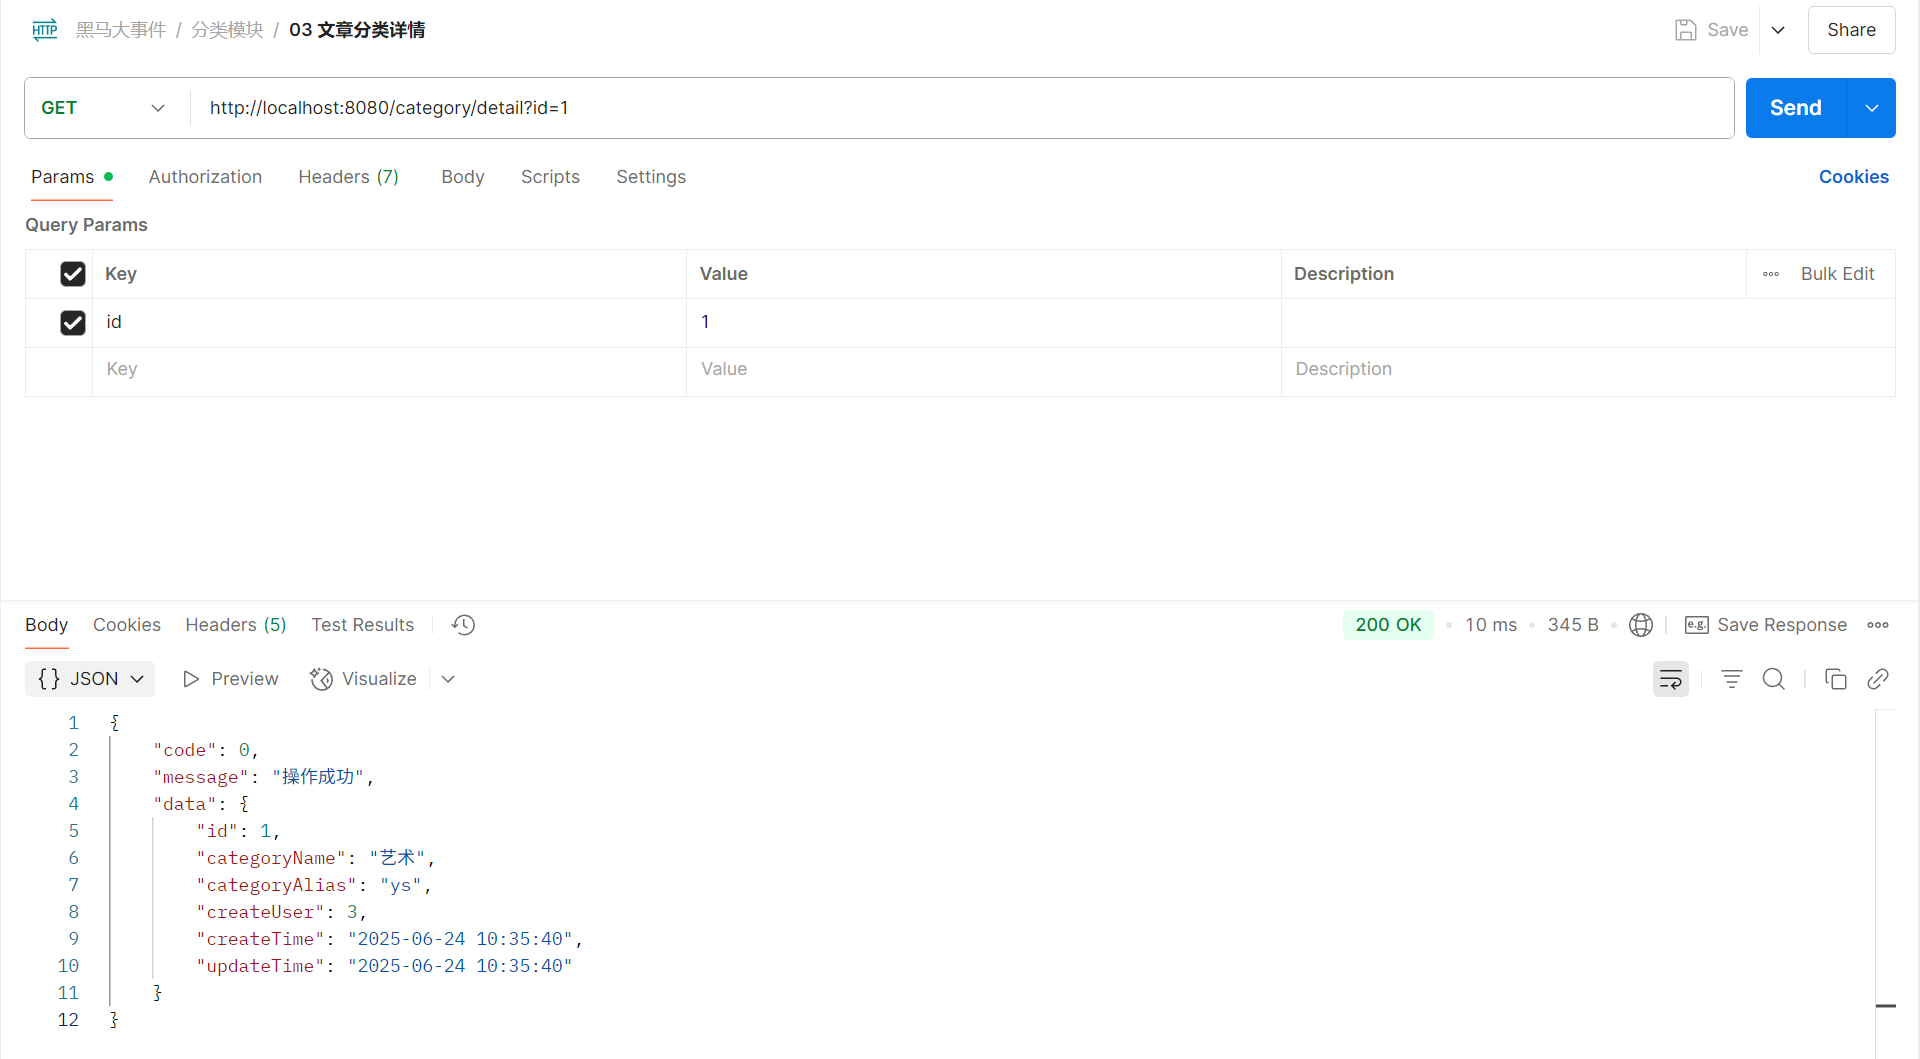Viewport: 1920px width, 1059px height.
Task: Open the response more options ellipsis
Action: click(x=1877, y=625)
